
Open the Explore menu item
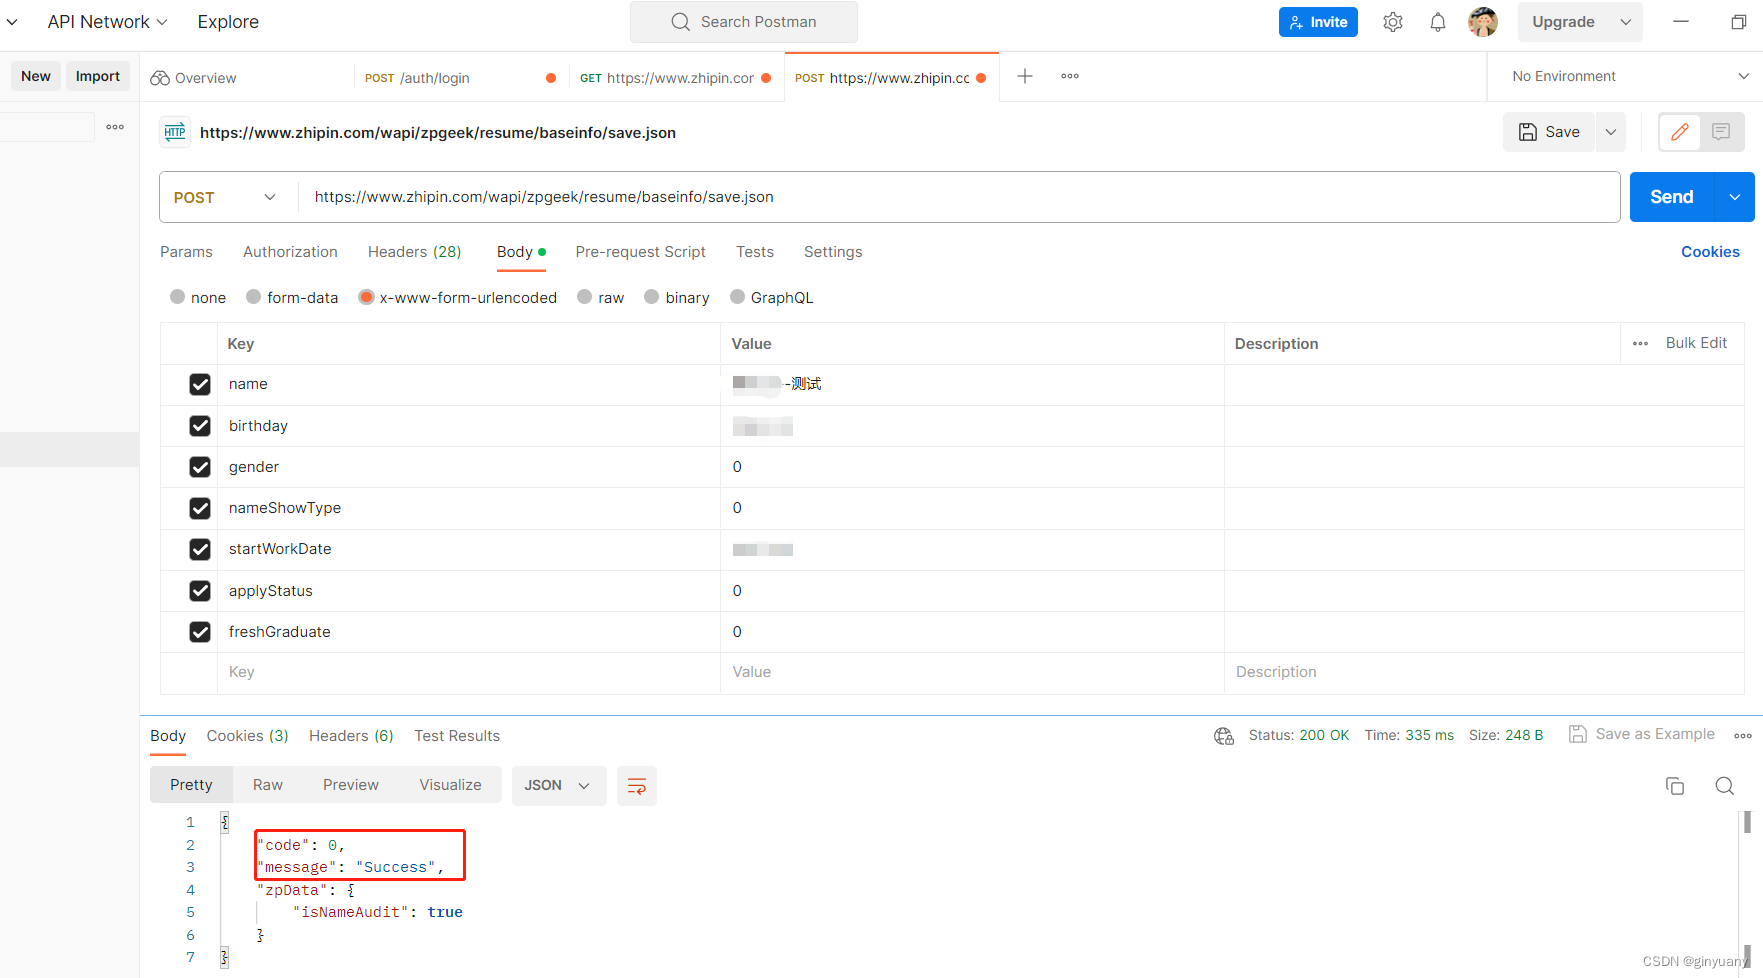tap(228, 22)
